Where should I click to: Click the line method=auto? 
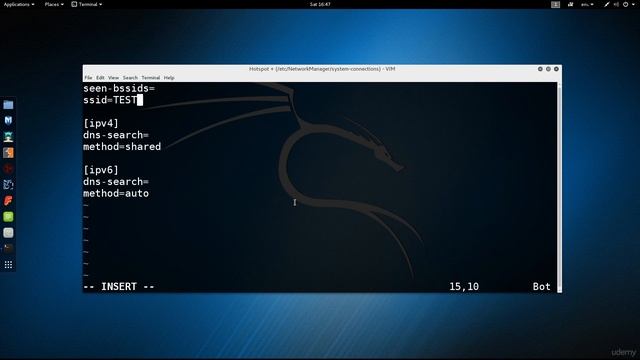116,193
